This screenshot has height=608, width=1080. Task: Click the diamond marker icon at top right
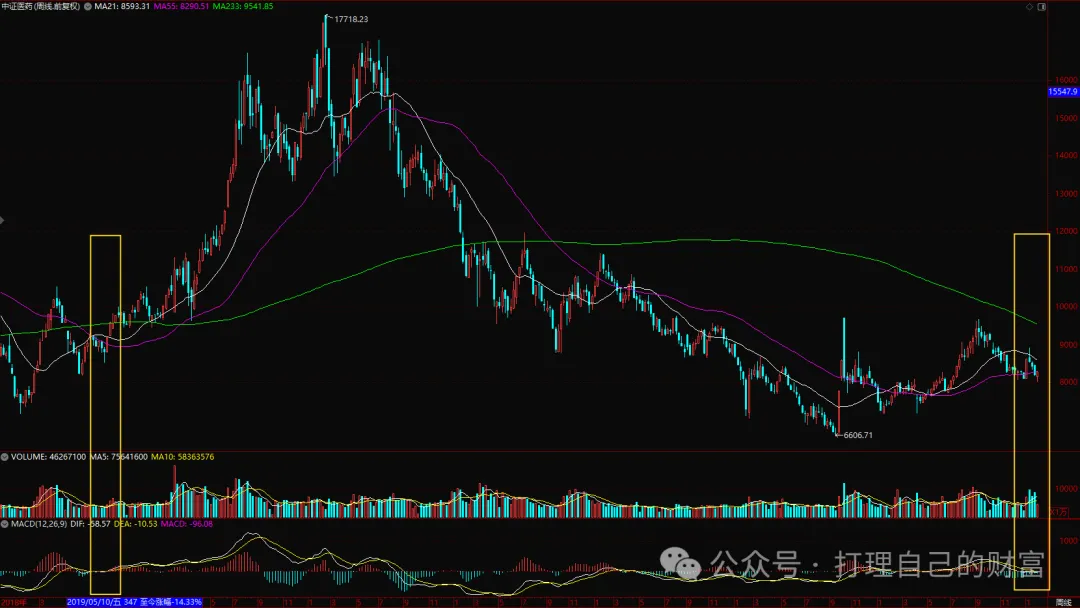[x=1029, y=6]
